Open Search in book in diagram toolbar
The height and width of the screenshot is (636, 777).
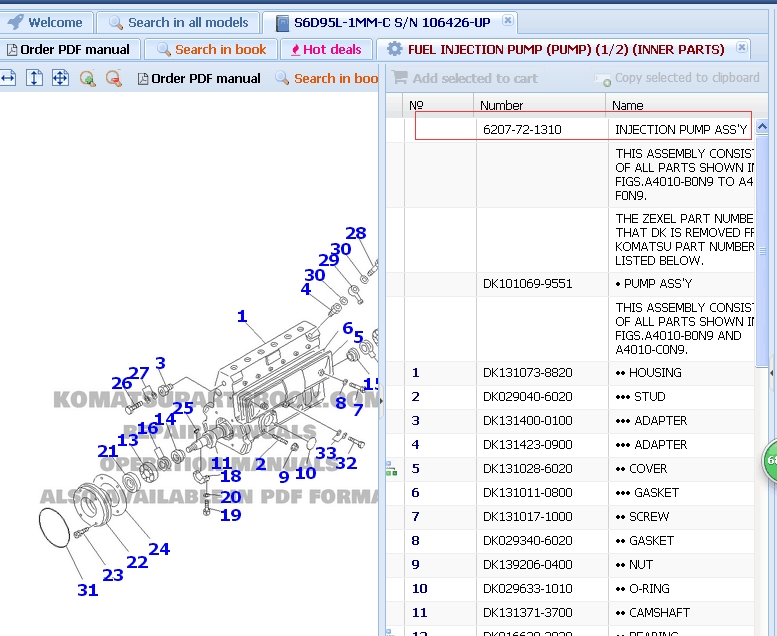tap(327, 78)
